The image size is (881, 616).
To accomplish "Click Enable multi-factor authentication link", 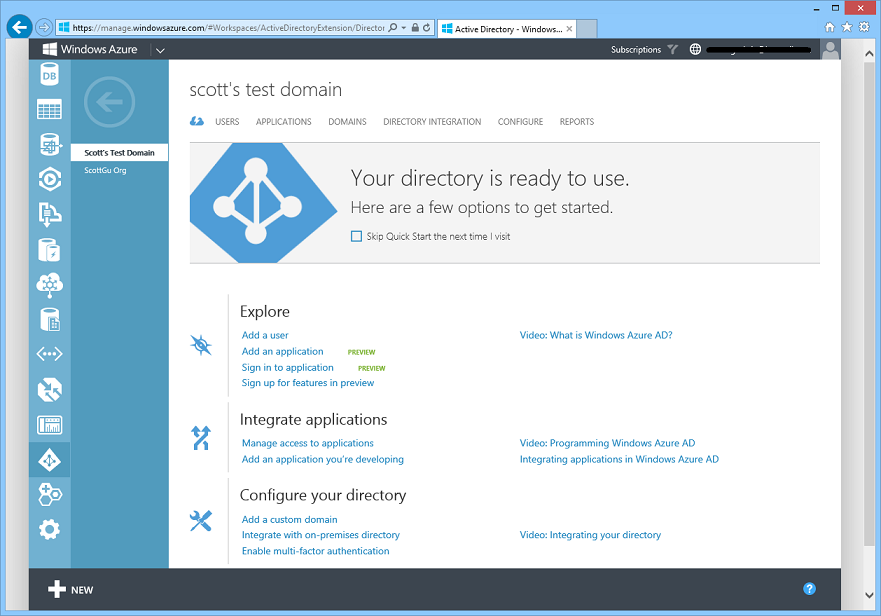I will click(x=316, y=551).
